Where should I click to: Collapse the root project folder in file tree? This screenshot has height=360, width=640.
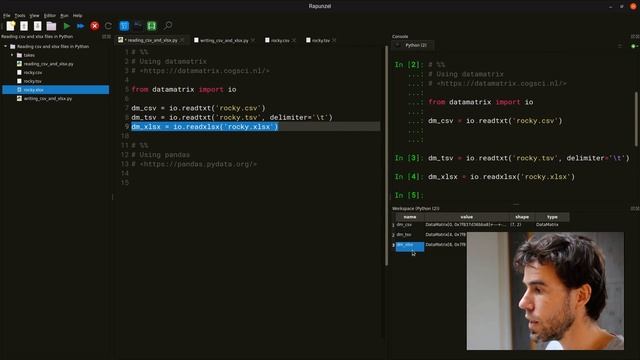pyautogui.click(x=6, y=47)
